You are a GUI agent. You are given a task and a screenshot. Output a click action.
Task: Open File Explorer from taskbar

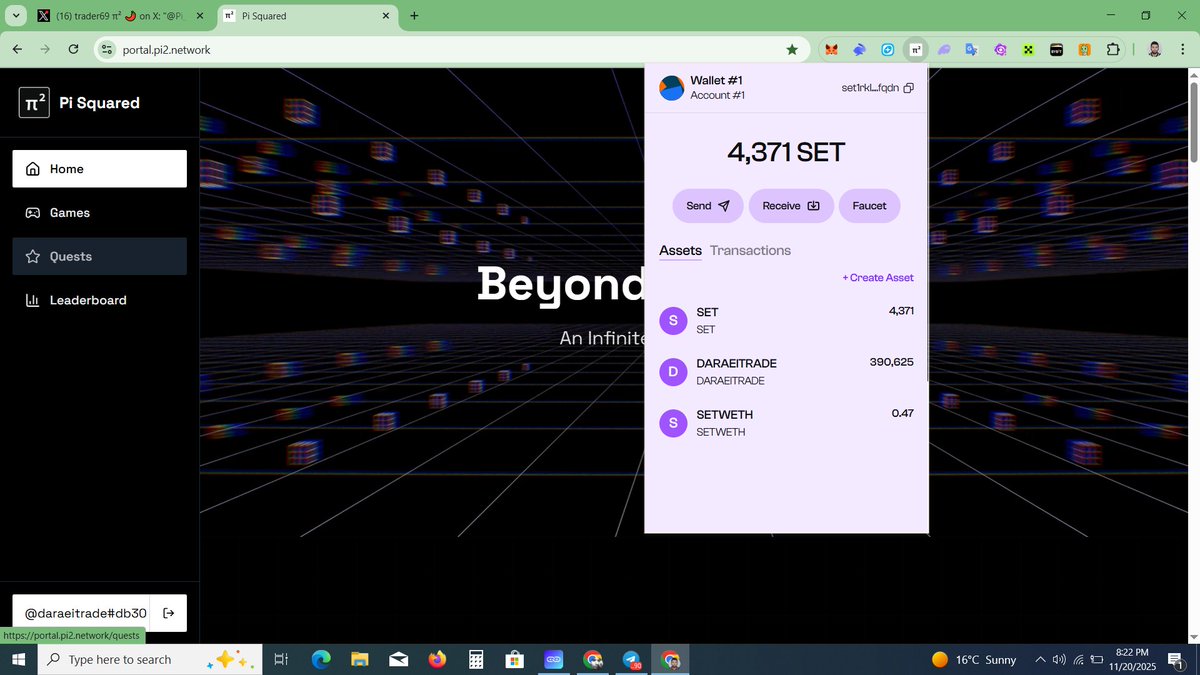point(360,660)
